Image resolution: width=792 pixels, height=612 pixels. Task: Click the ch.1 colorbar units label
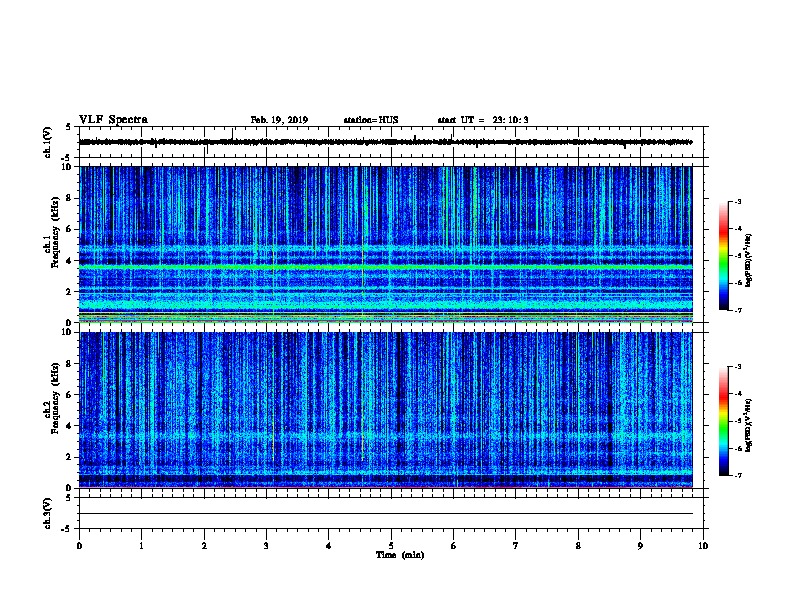tap(749, 260)
